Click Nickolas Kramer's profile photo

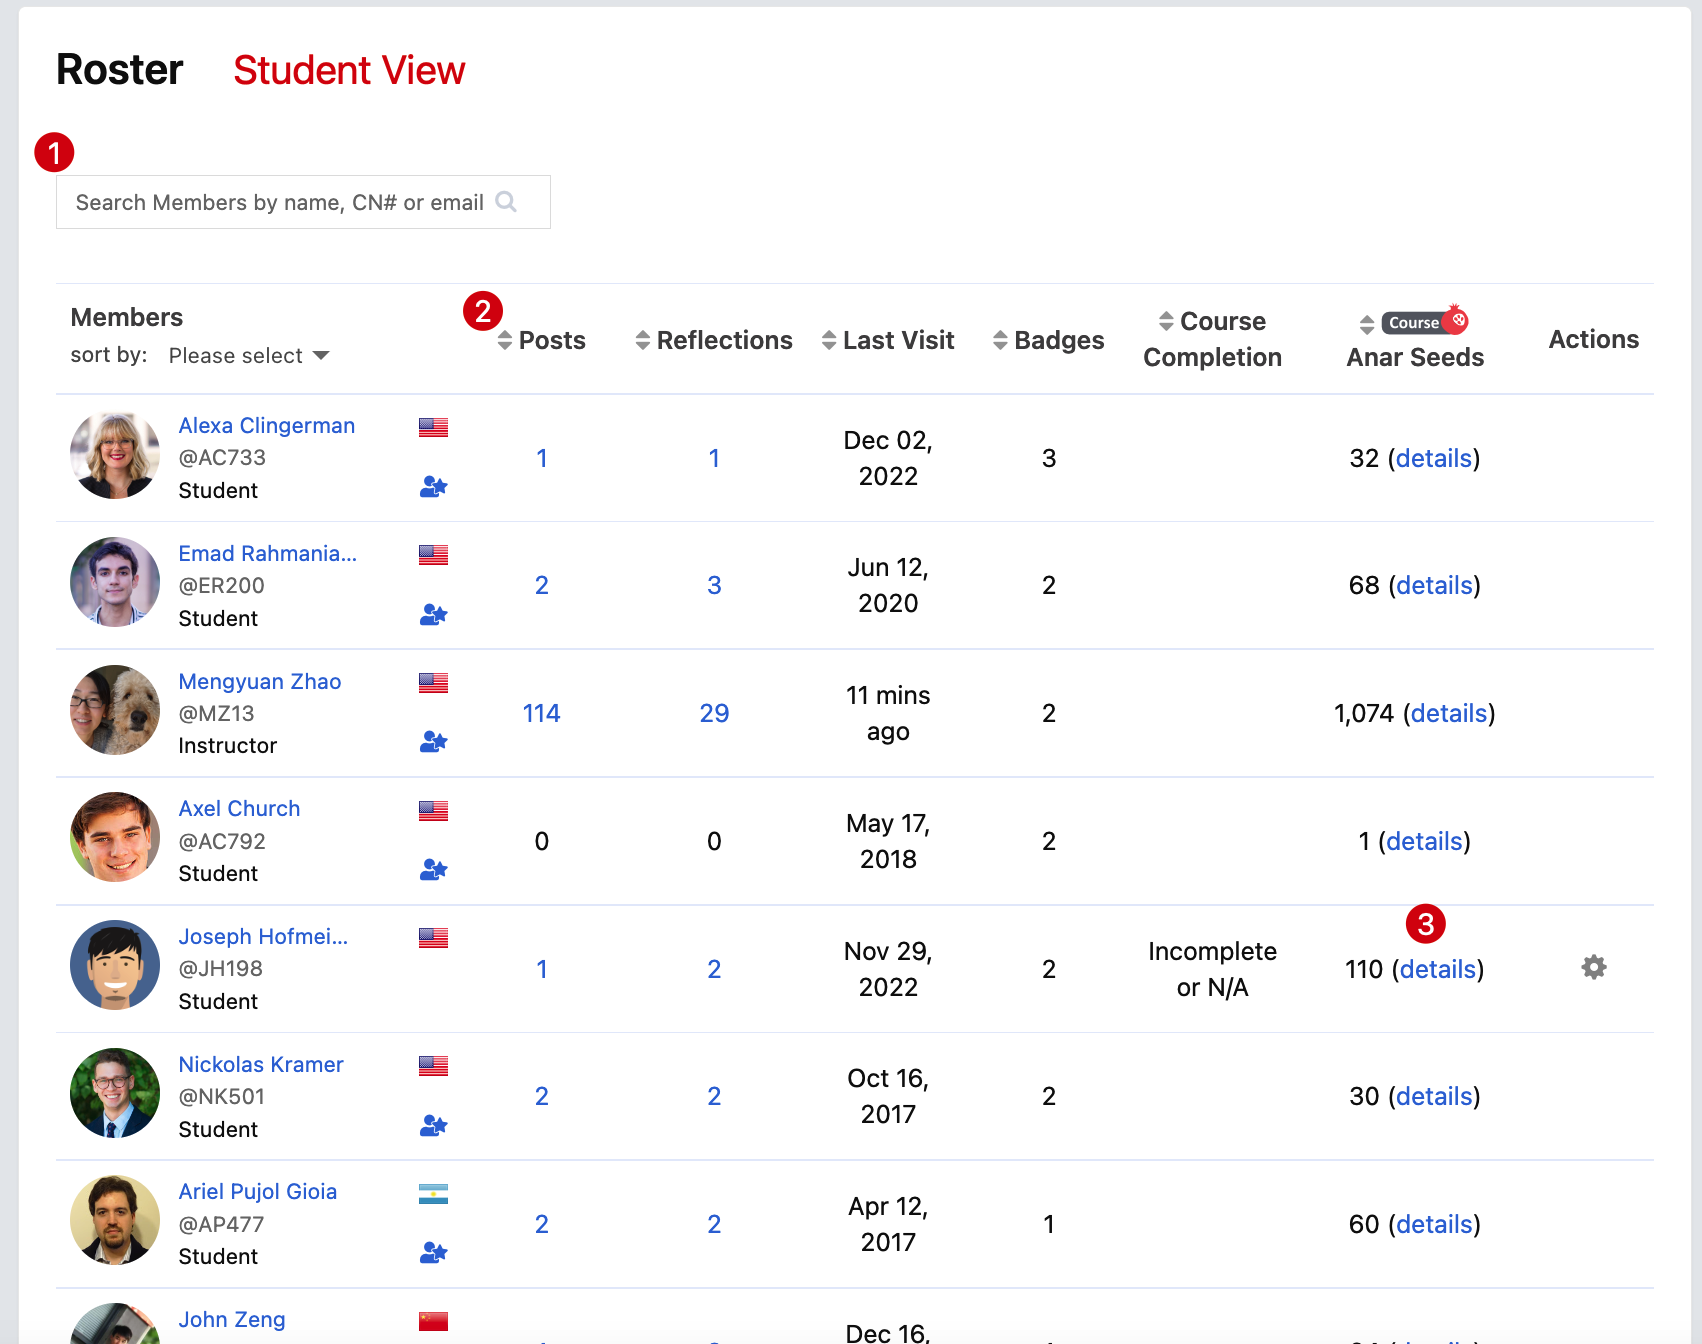coord(115,1093)
